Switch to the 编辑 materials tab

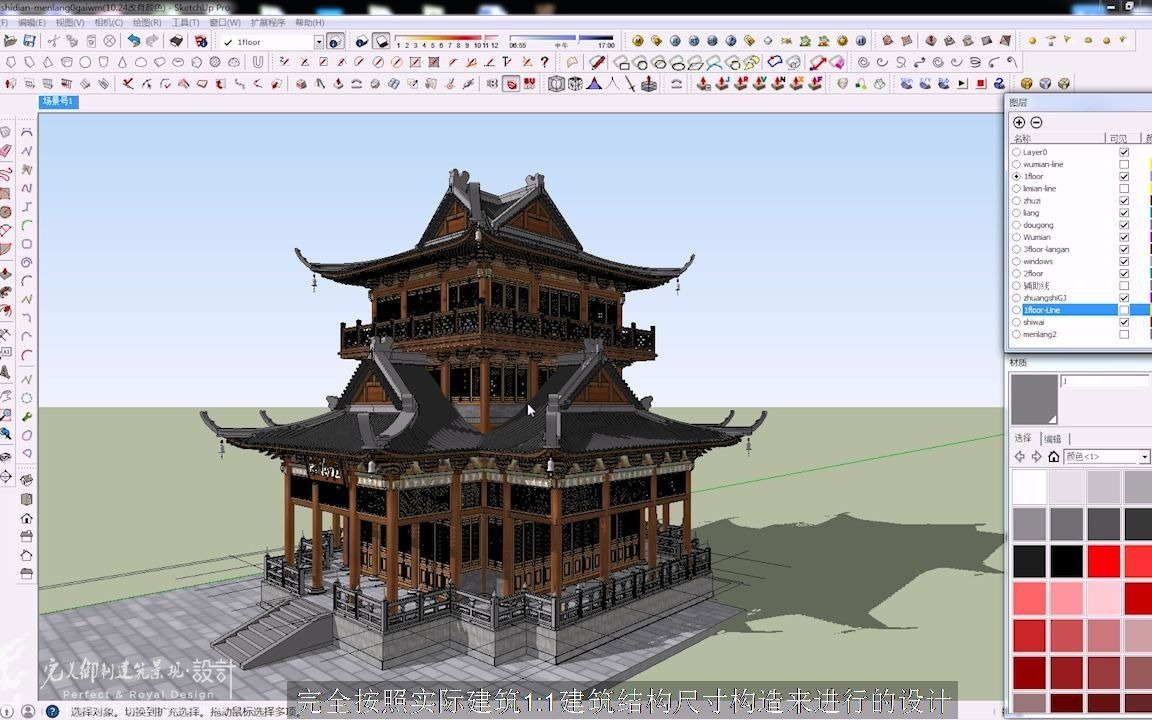(1053, 439)
